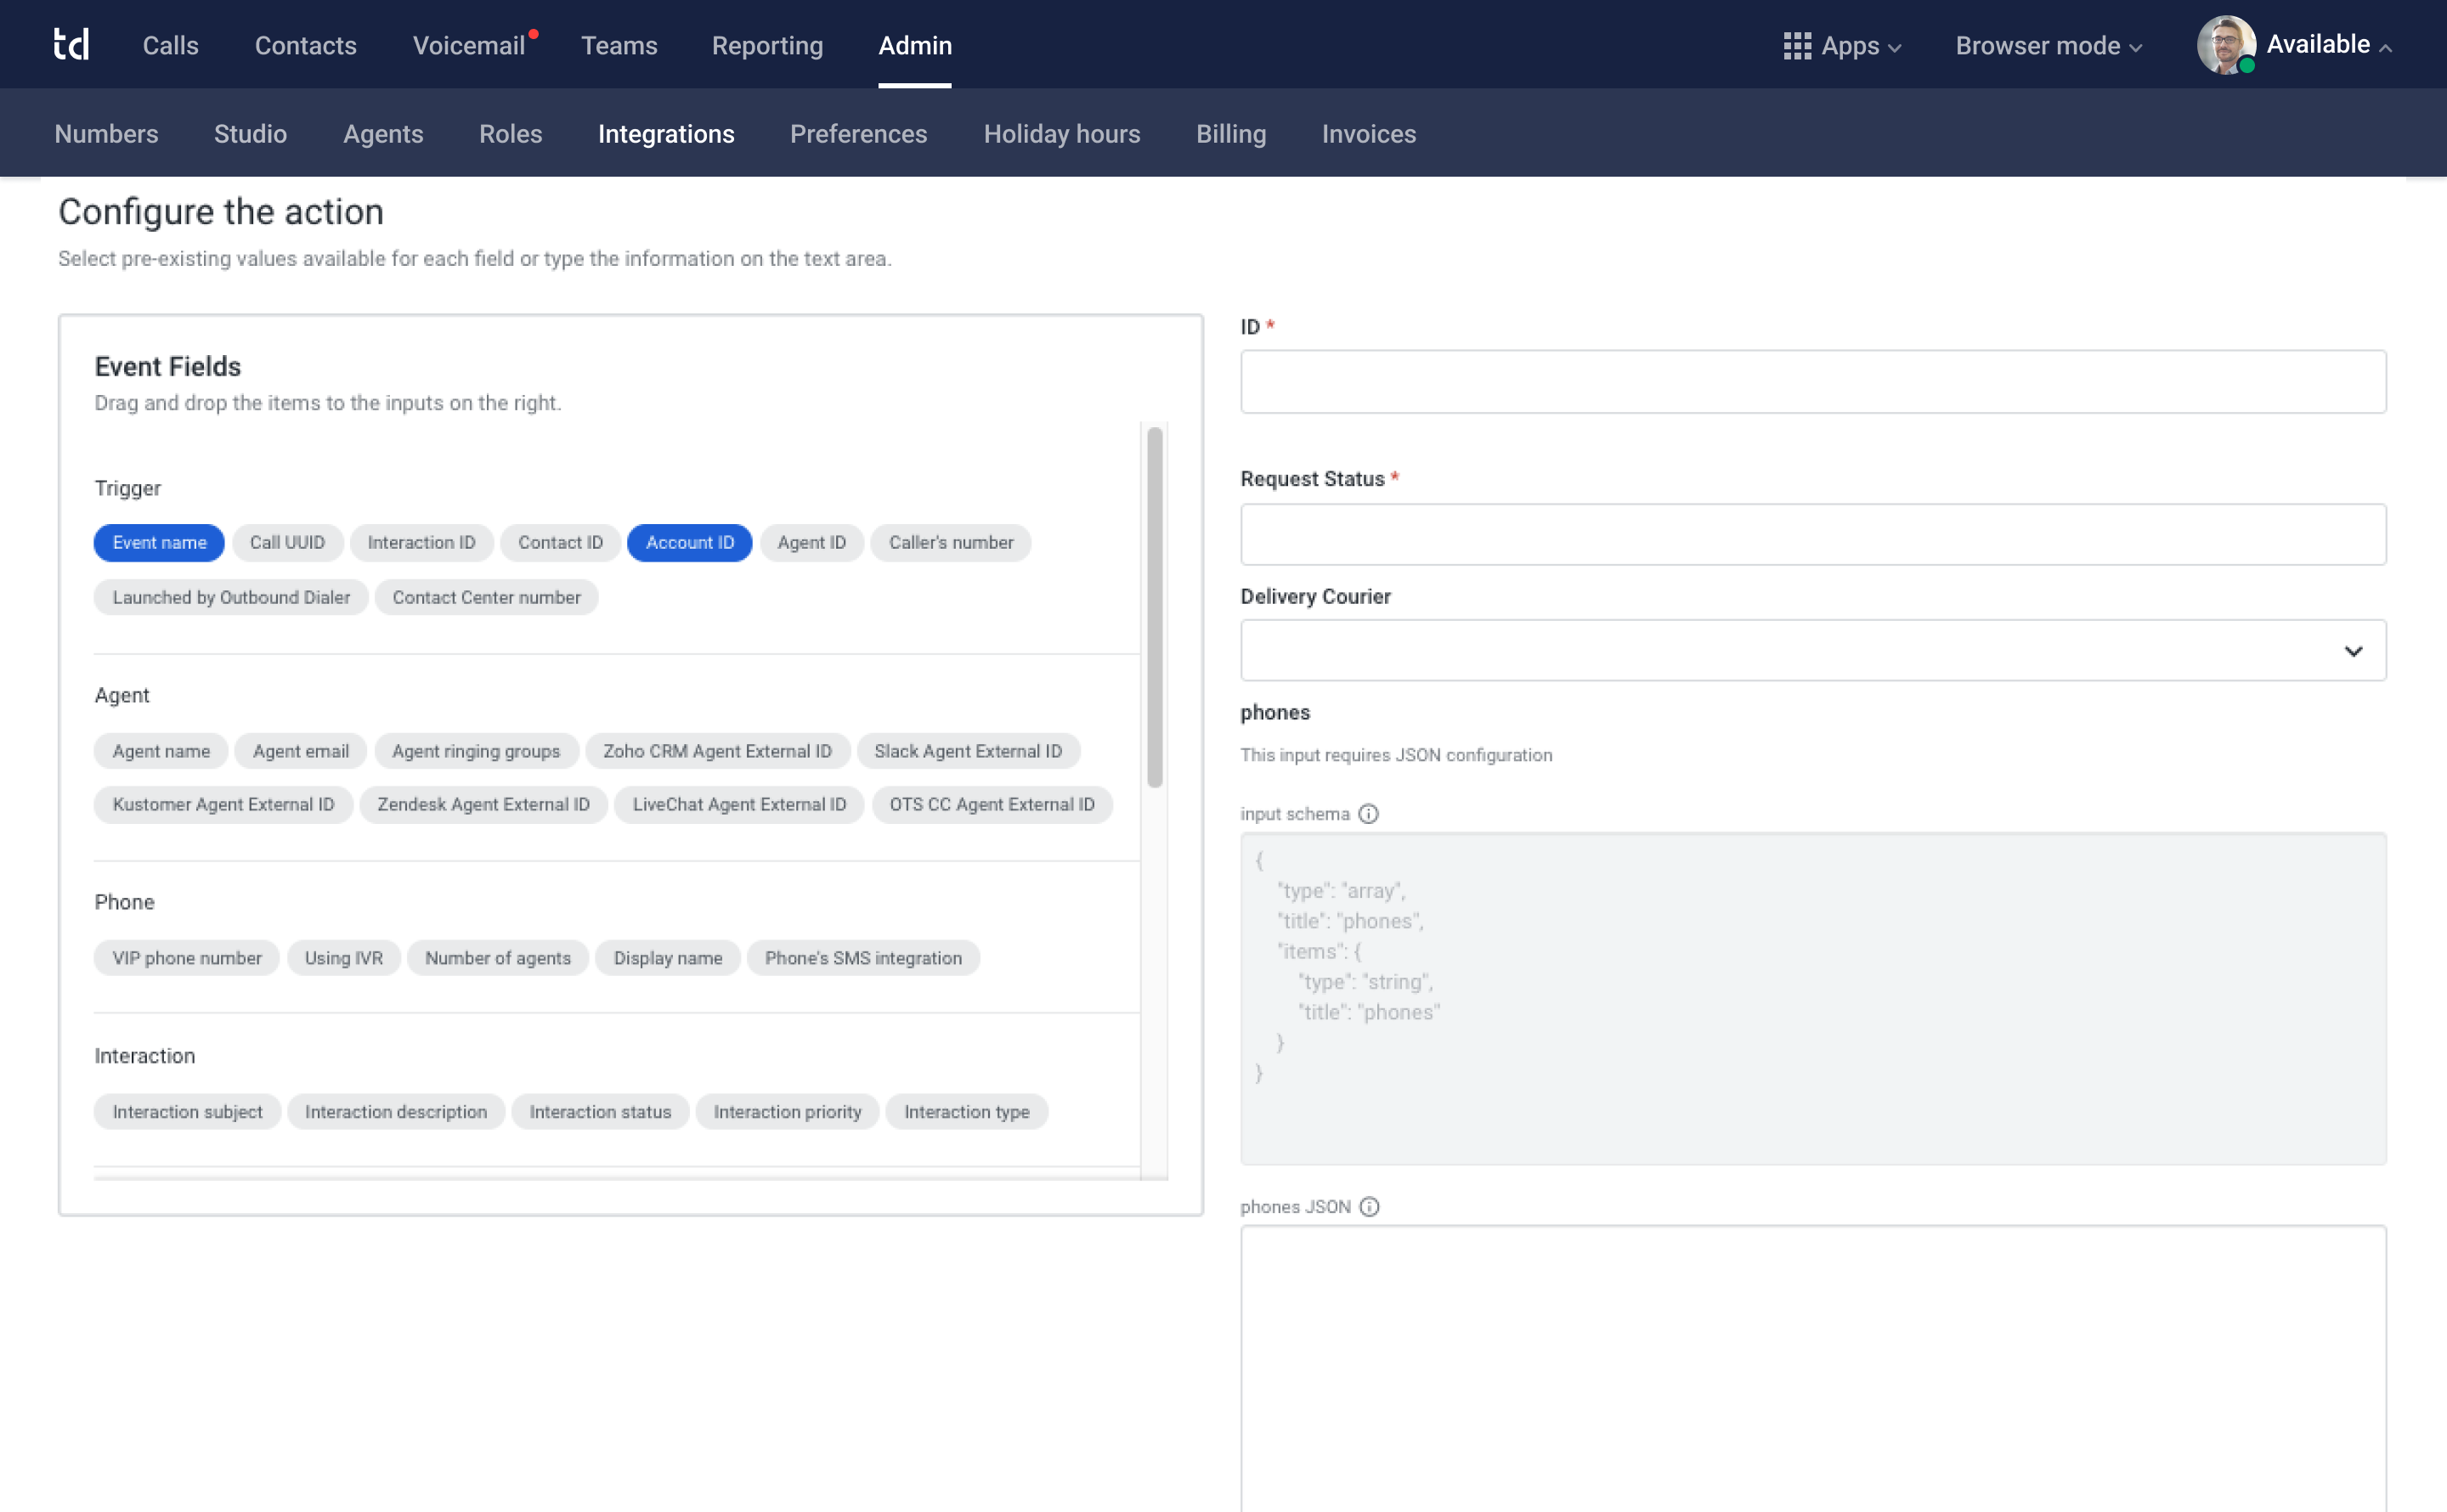Open the Numbers submenu
This screenshot has width=2447, height=1512.
[106, 134]
